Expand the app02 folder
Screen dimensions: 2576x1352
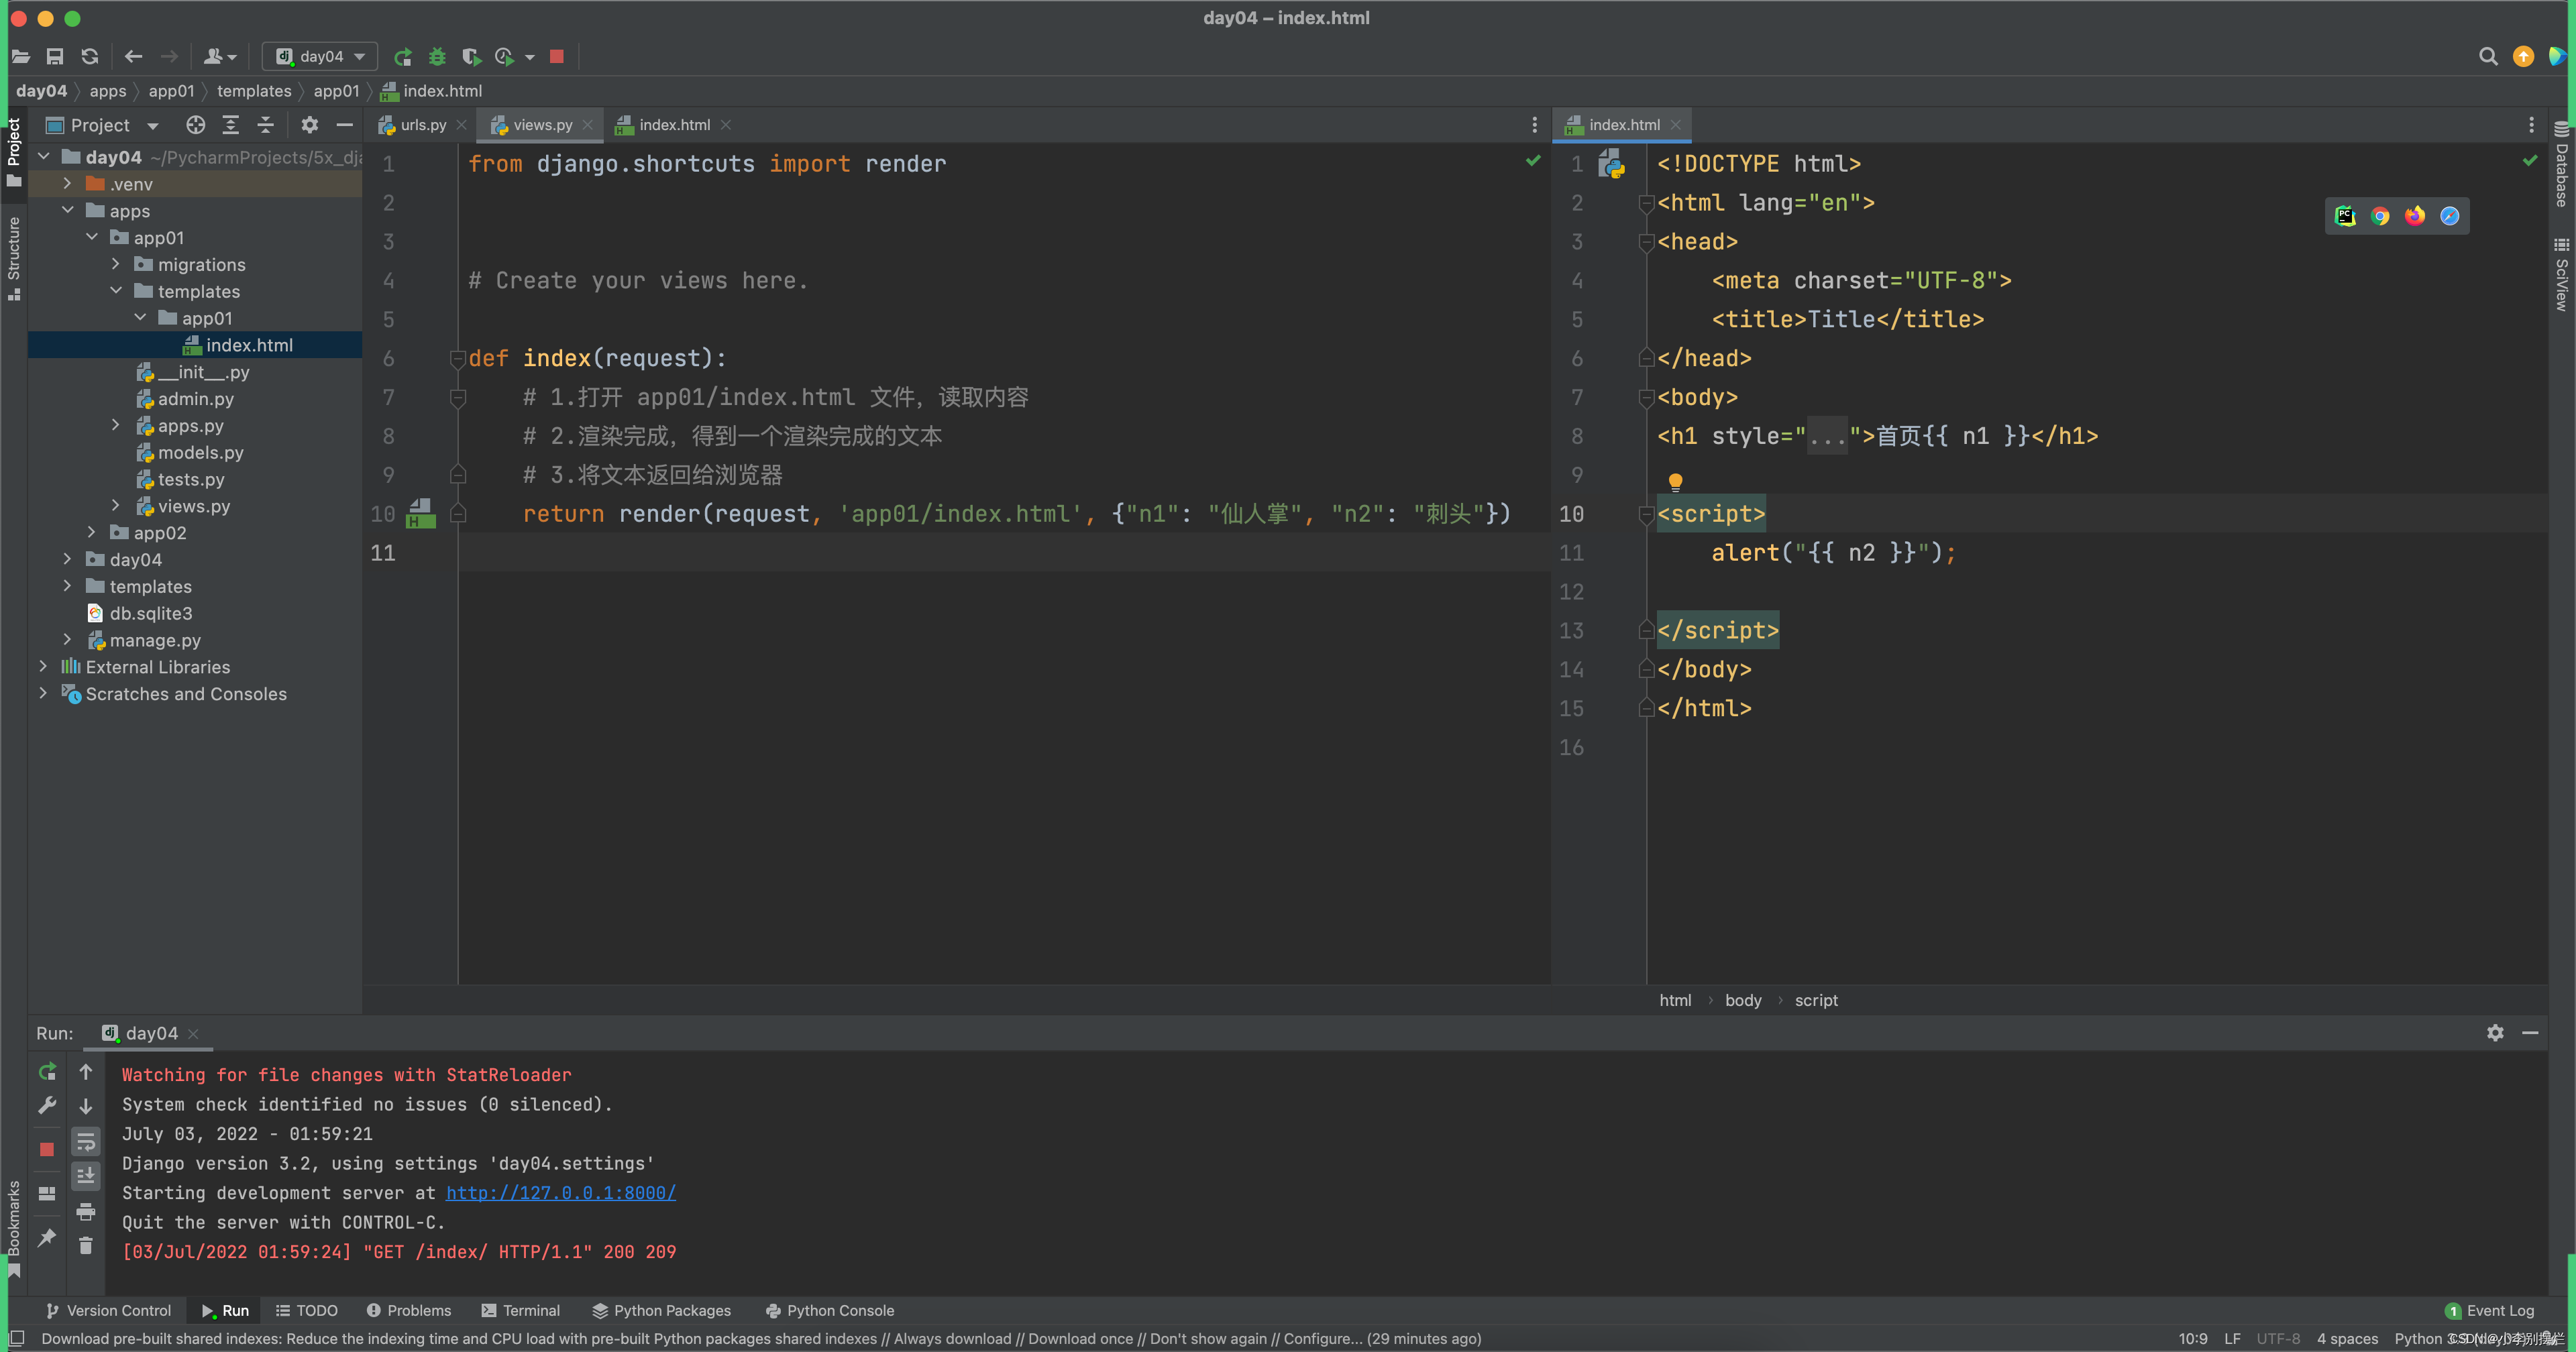coord(92,533)
